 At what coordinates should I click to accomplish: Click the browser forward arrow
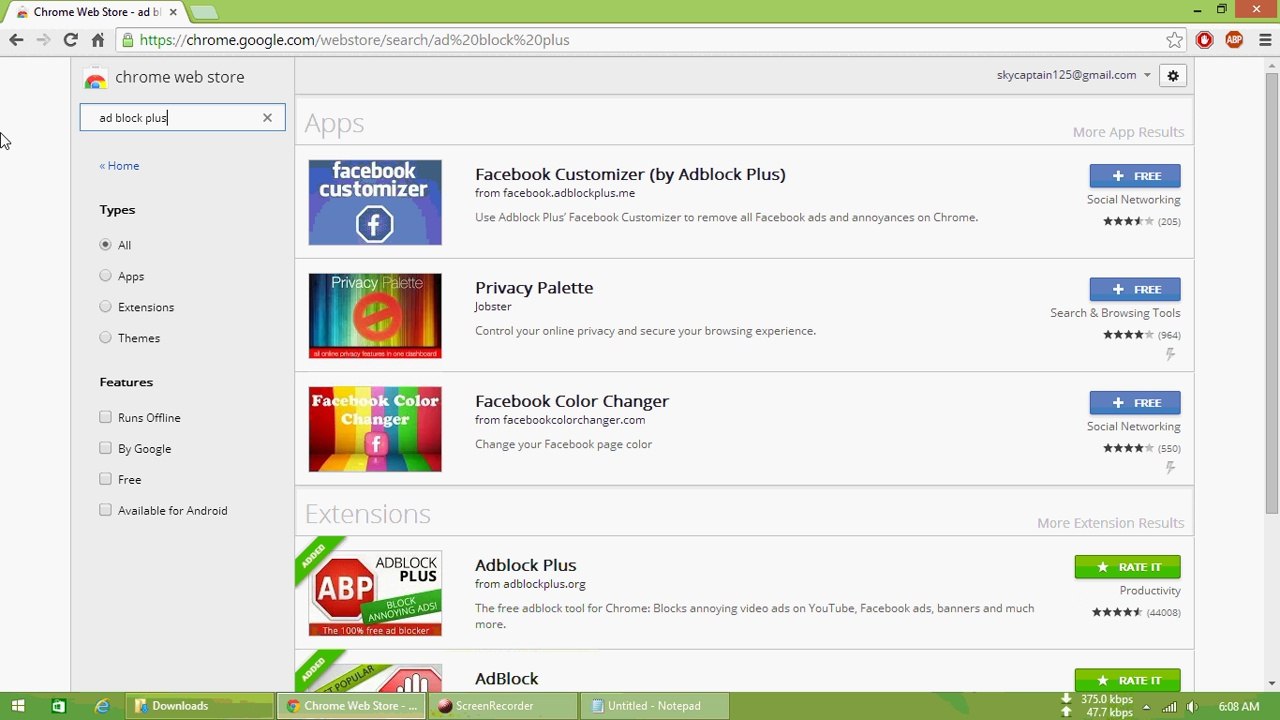(x=43, y=40)
